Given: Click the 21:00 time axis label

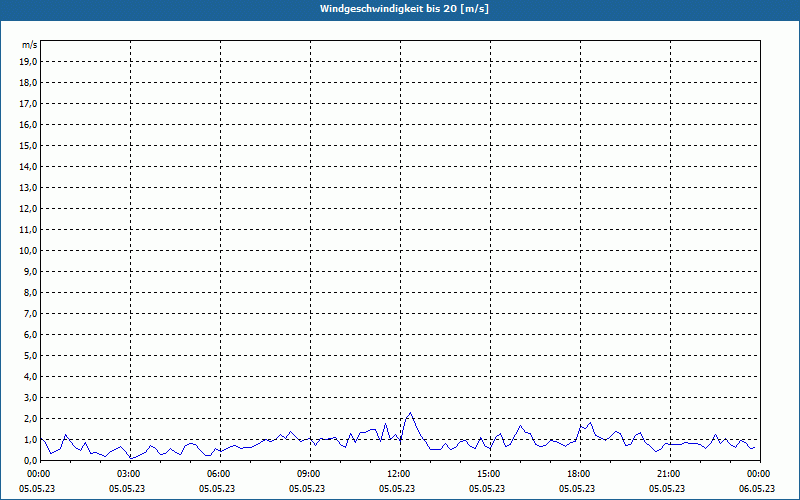Looking at the screenshot, I should [670, 474].
